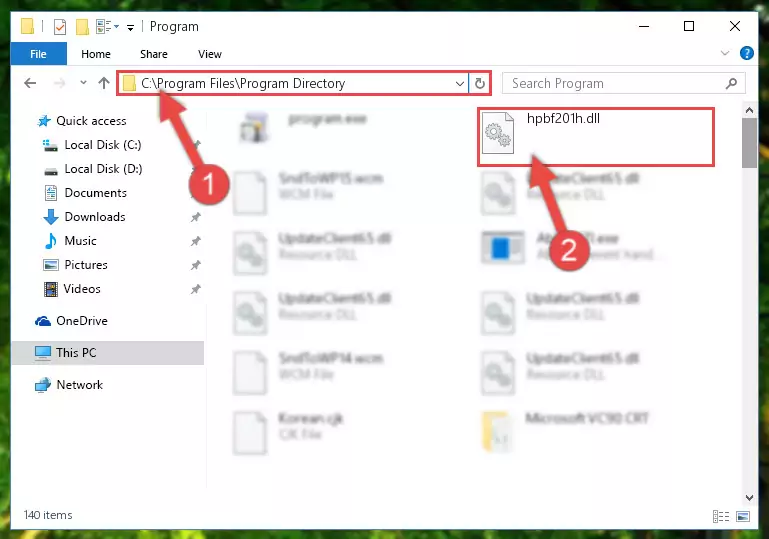Click the This PC monitor icon
Viewport: 769px width, 539px height.
pos(43,353)
